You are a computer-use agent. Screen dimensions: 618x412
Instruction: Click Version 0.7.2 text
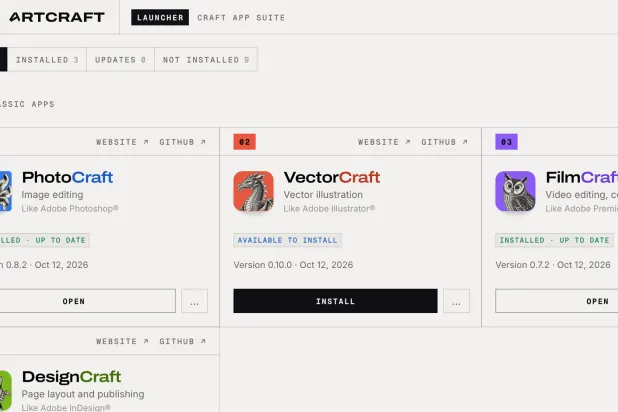(553, 265)
